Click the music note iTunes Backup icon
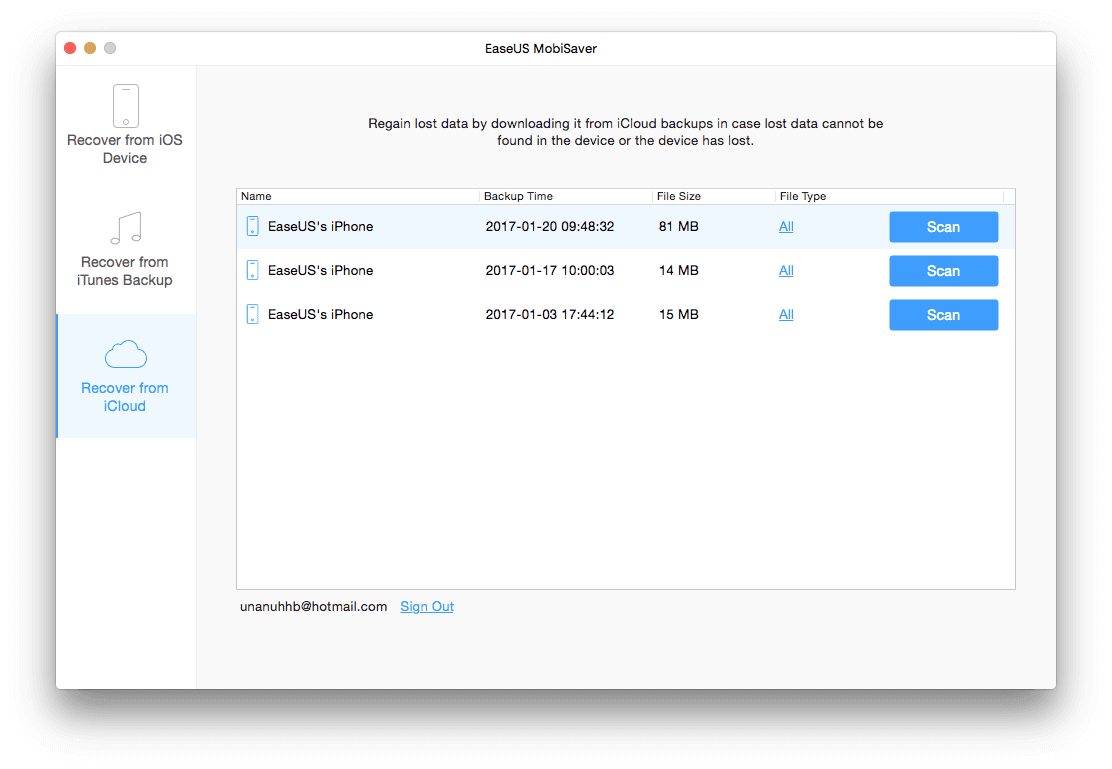Screen dimensions: 1112x769 [x=125, y=229]
